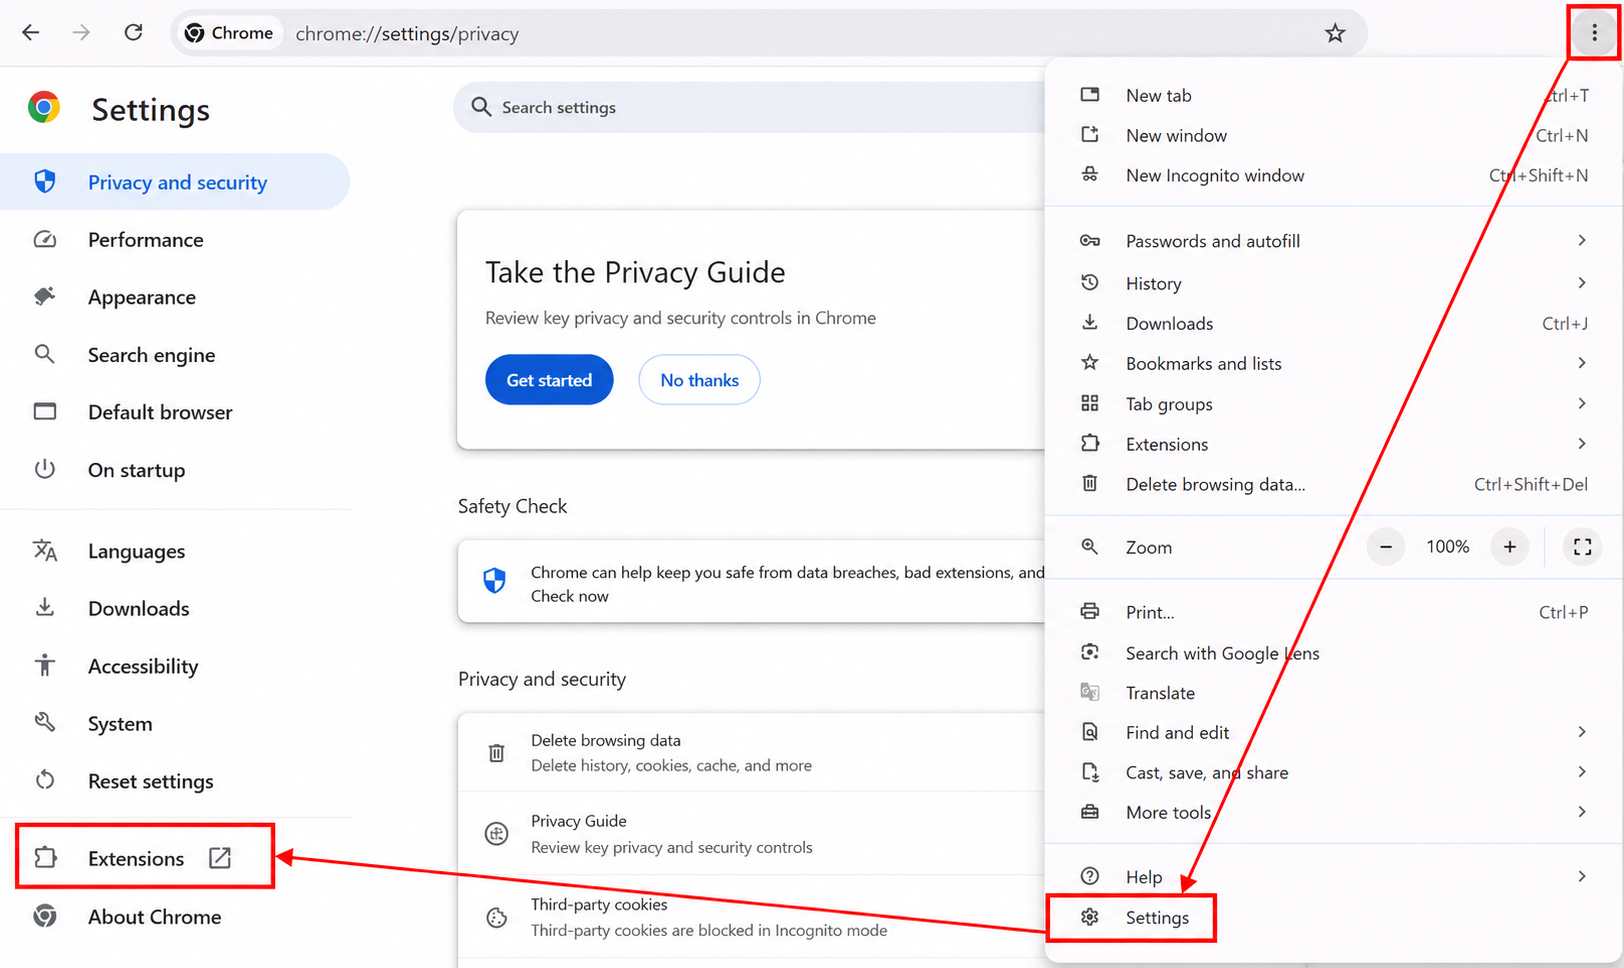Click the Get started button
The width and height of the screenshot is (1624, 968).
[x=549, y=380]
